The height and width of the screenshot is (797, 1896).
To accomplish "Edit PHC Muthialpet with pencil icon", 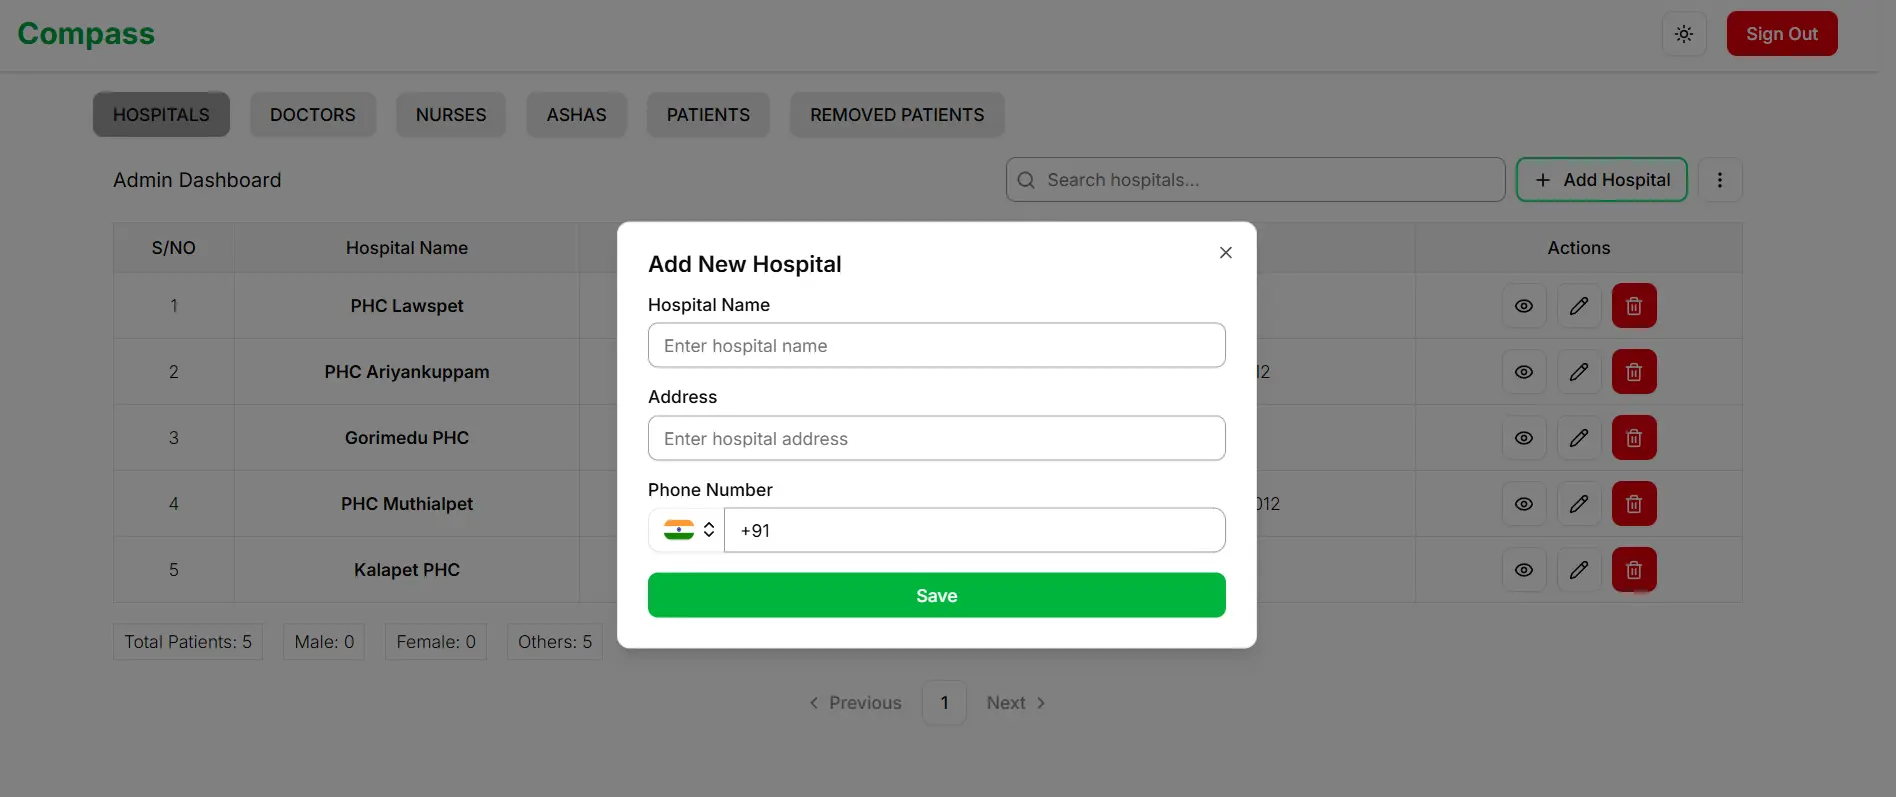I will 1579,504.
